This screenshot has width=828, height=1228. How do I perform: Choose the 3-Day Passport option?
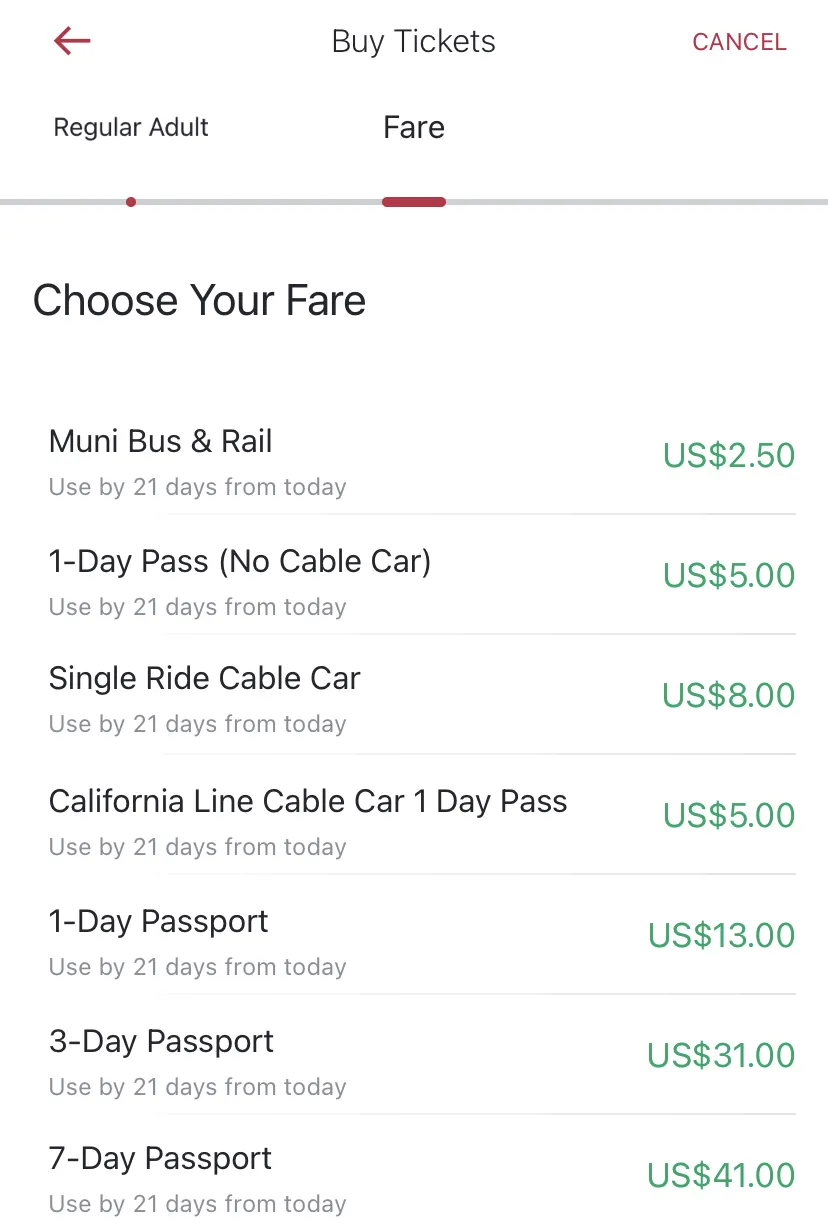[161, 1042]
